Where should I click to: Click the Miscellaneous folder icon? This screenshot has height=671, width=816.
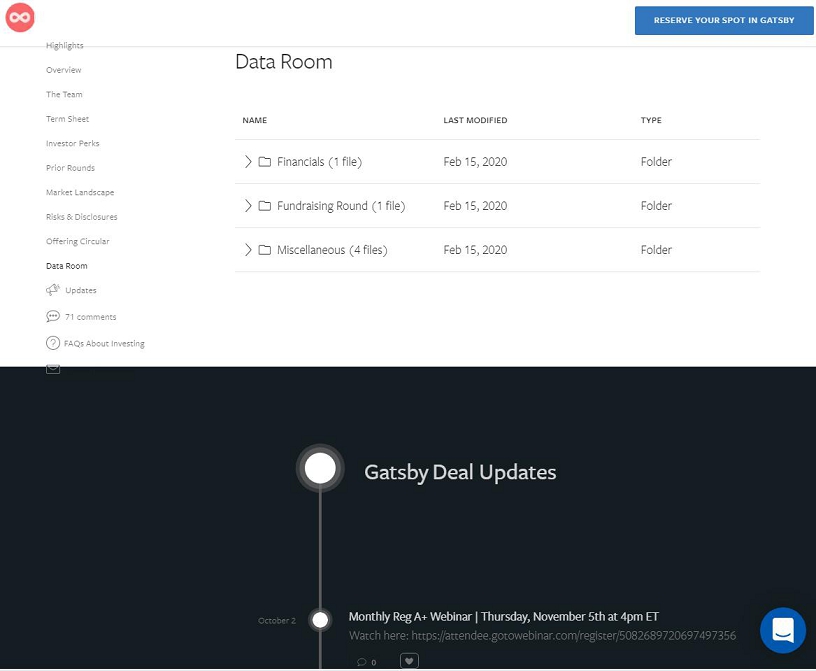pos(265,250)
